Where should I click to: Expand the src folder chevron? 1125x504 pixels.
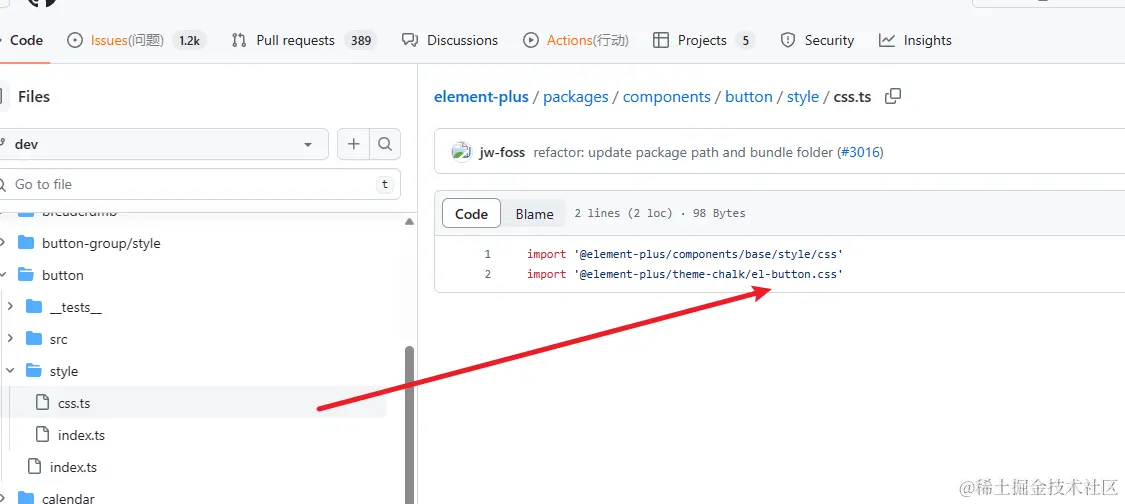pyautogui.click(x=10, y=339)
